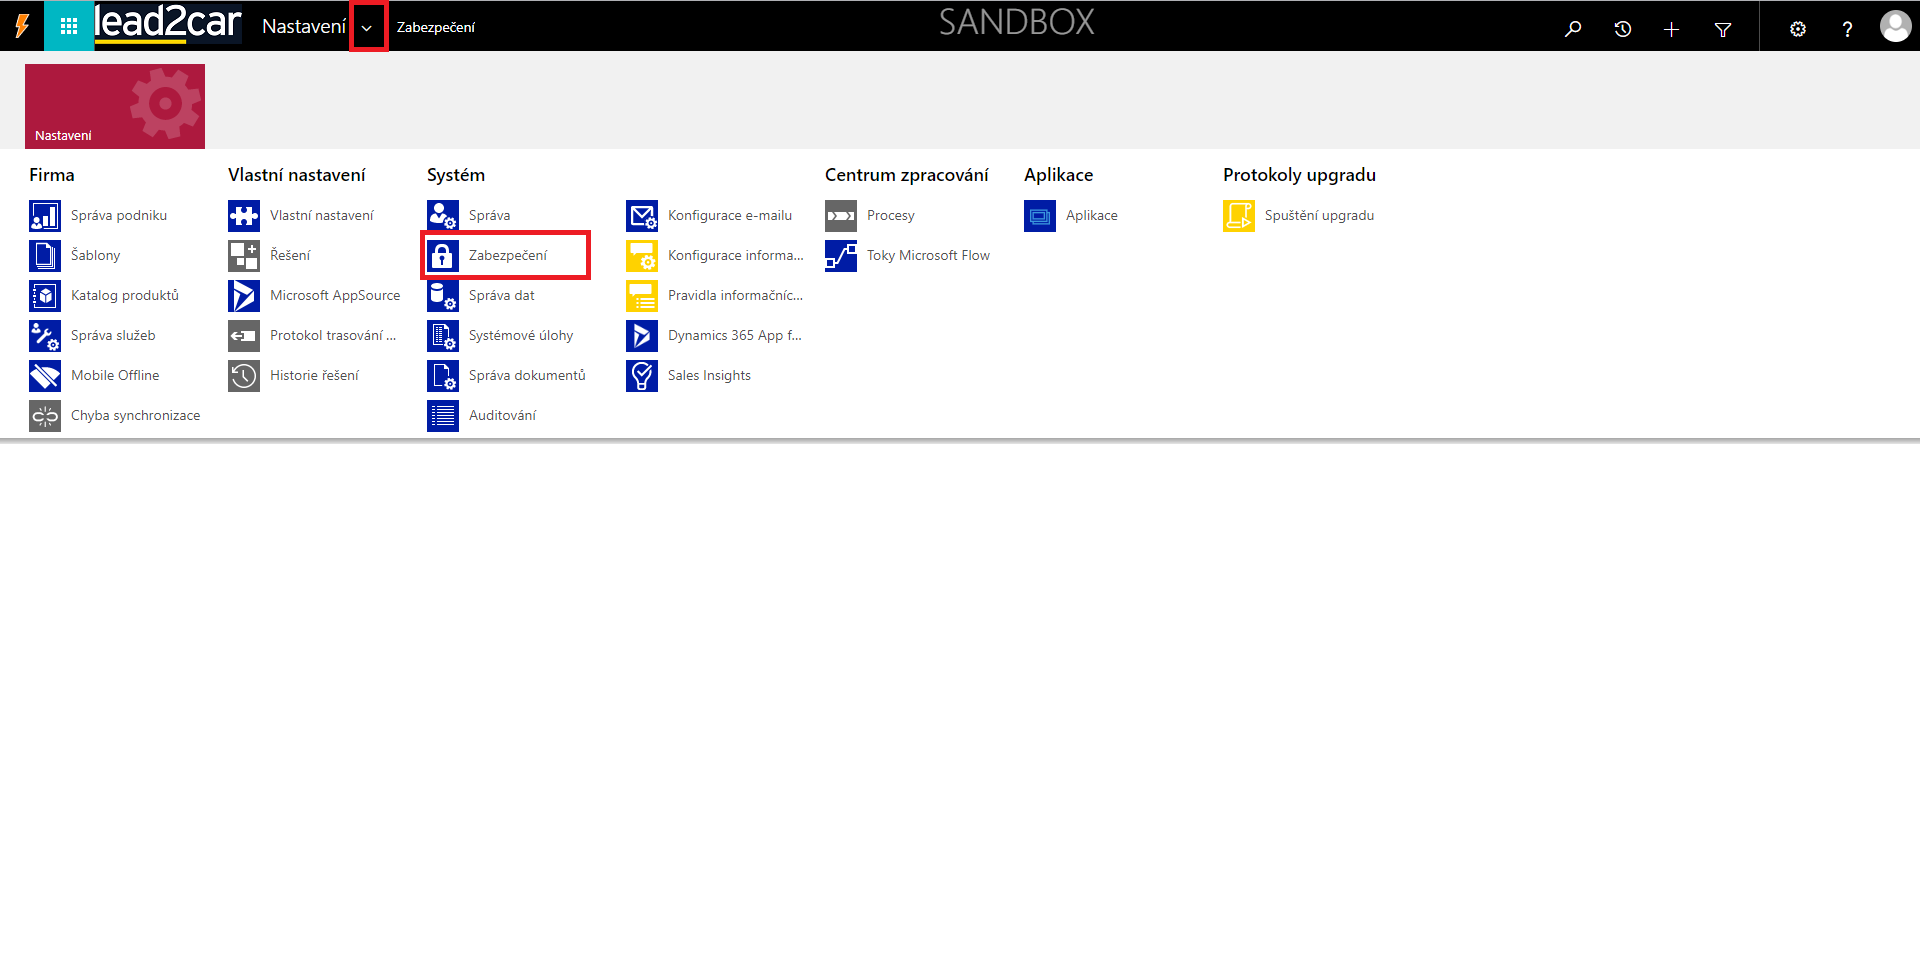Click the user profile avatar
This screenshot has height=963, width=1920.
(x=1894, y=27)
